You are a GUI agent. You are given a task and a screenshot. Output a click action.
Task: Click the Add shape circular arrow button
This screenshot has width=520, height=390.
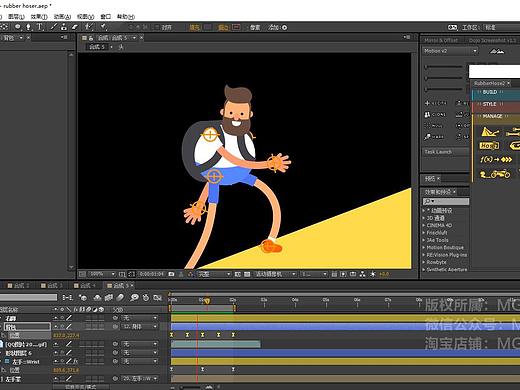pos(285,27)
